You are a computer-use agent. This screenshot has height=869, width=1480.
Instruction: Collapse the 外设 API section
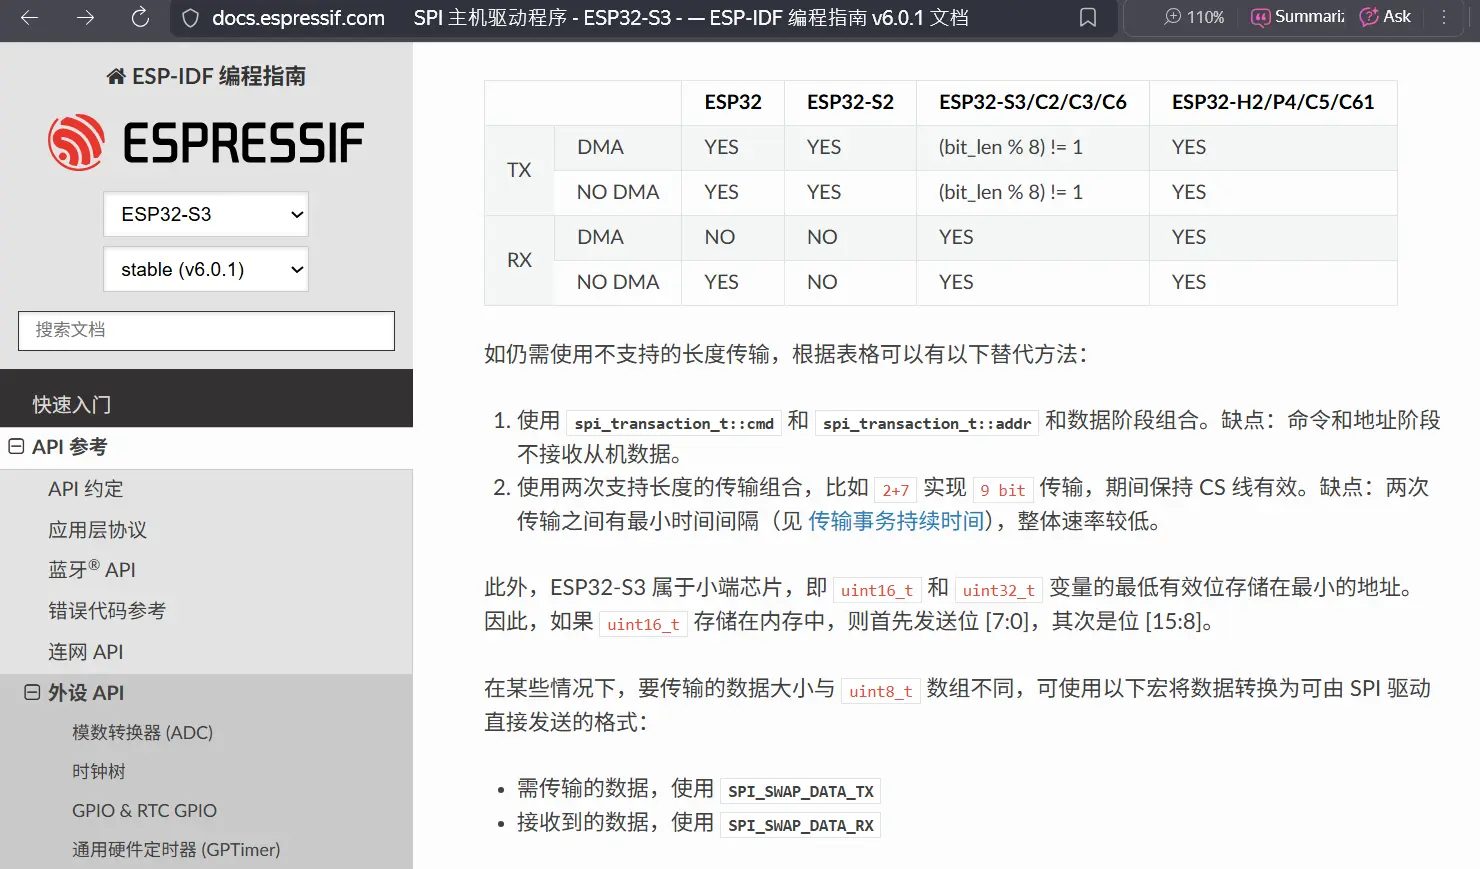(32, 692)
